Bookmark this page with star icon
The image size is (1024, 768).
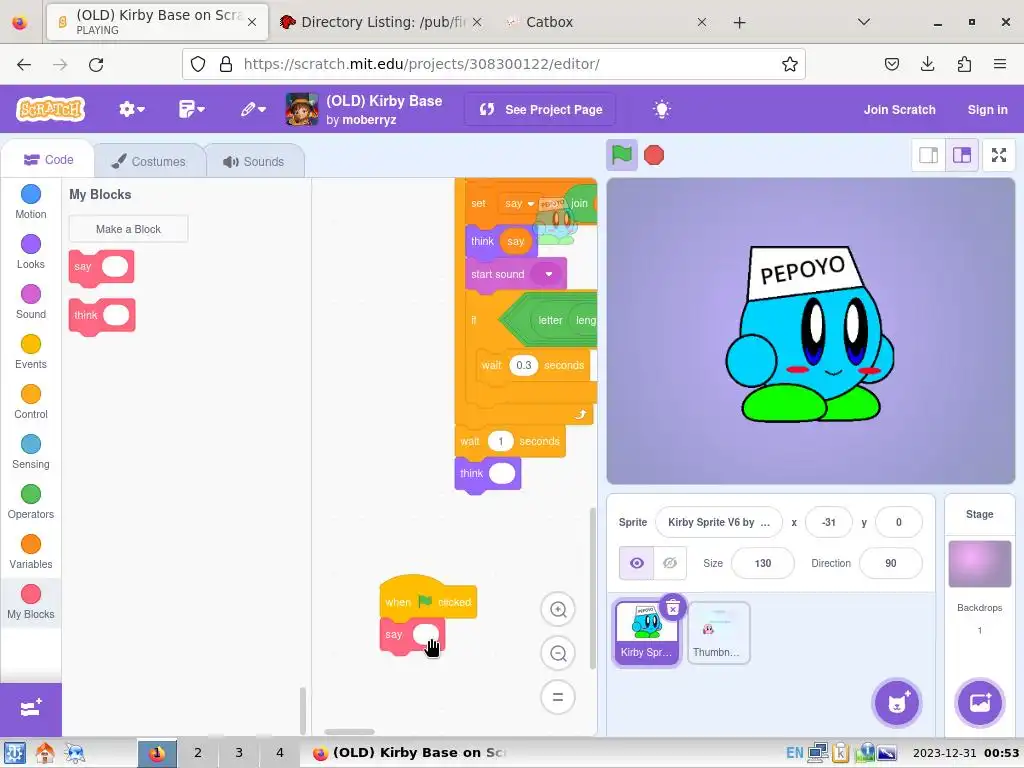tap(790, 64)
